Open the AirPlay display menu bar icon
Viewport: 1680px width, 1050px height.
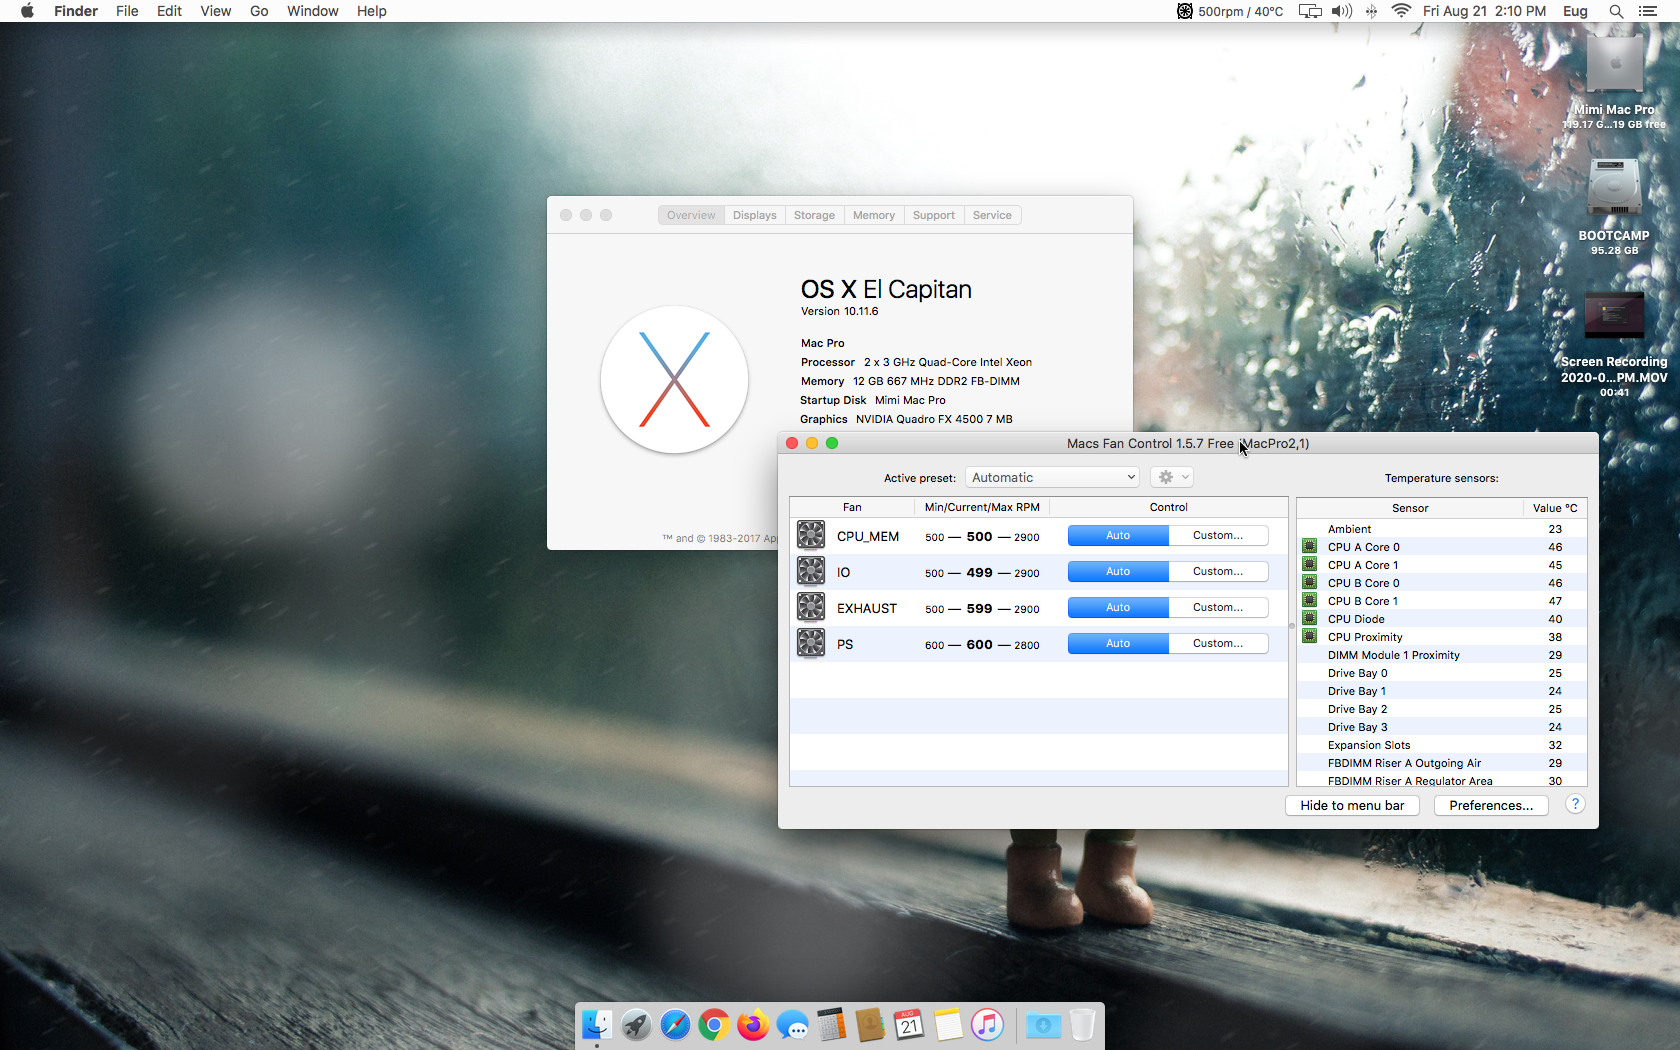[x=1310, y=11]
